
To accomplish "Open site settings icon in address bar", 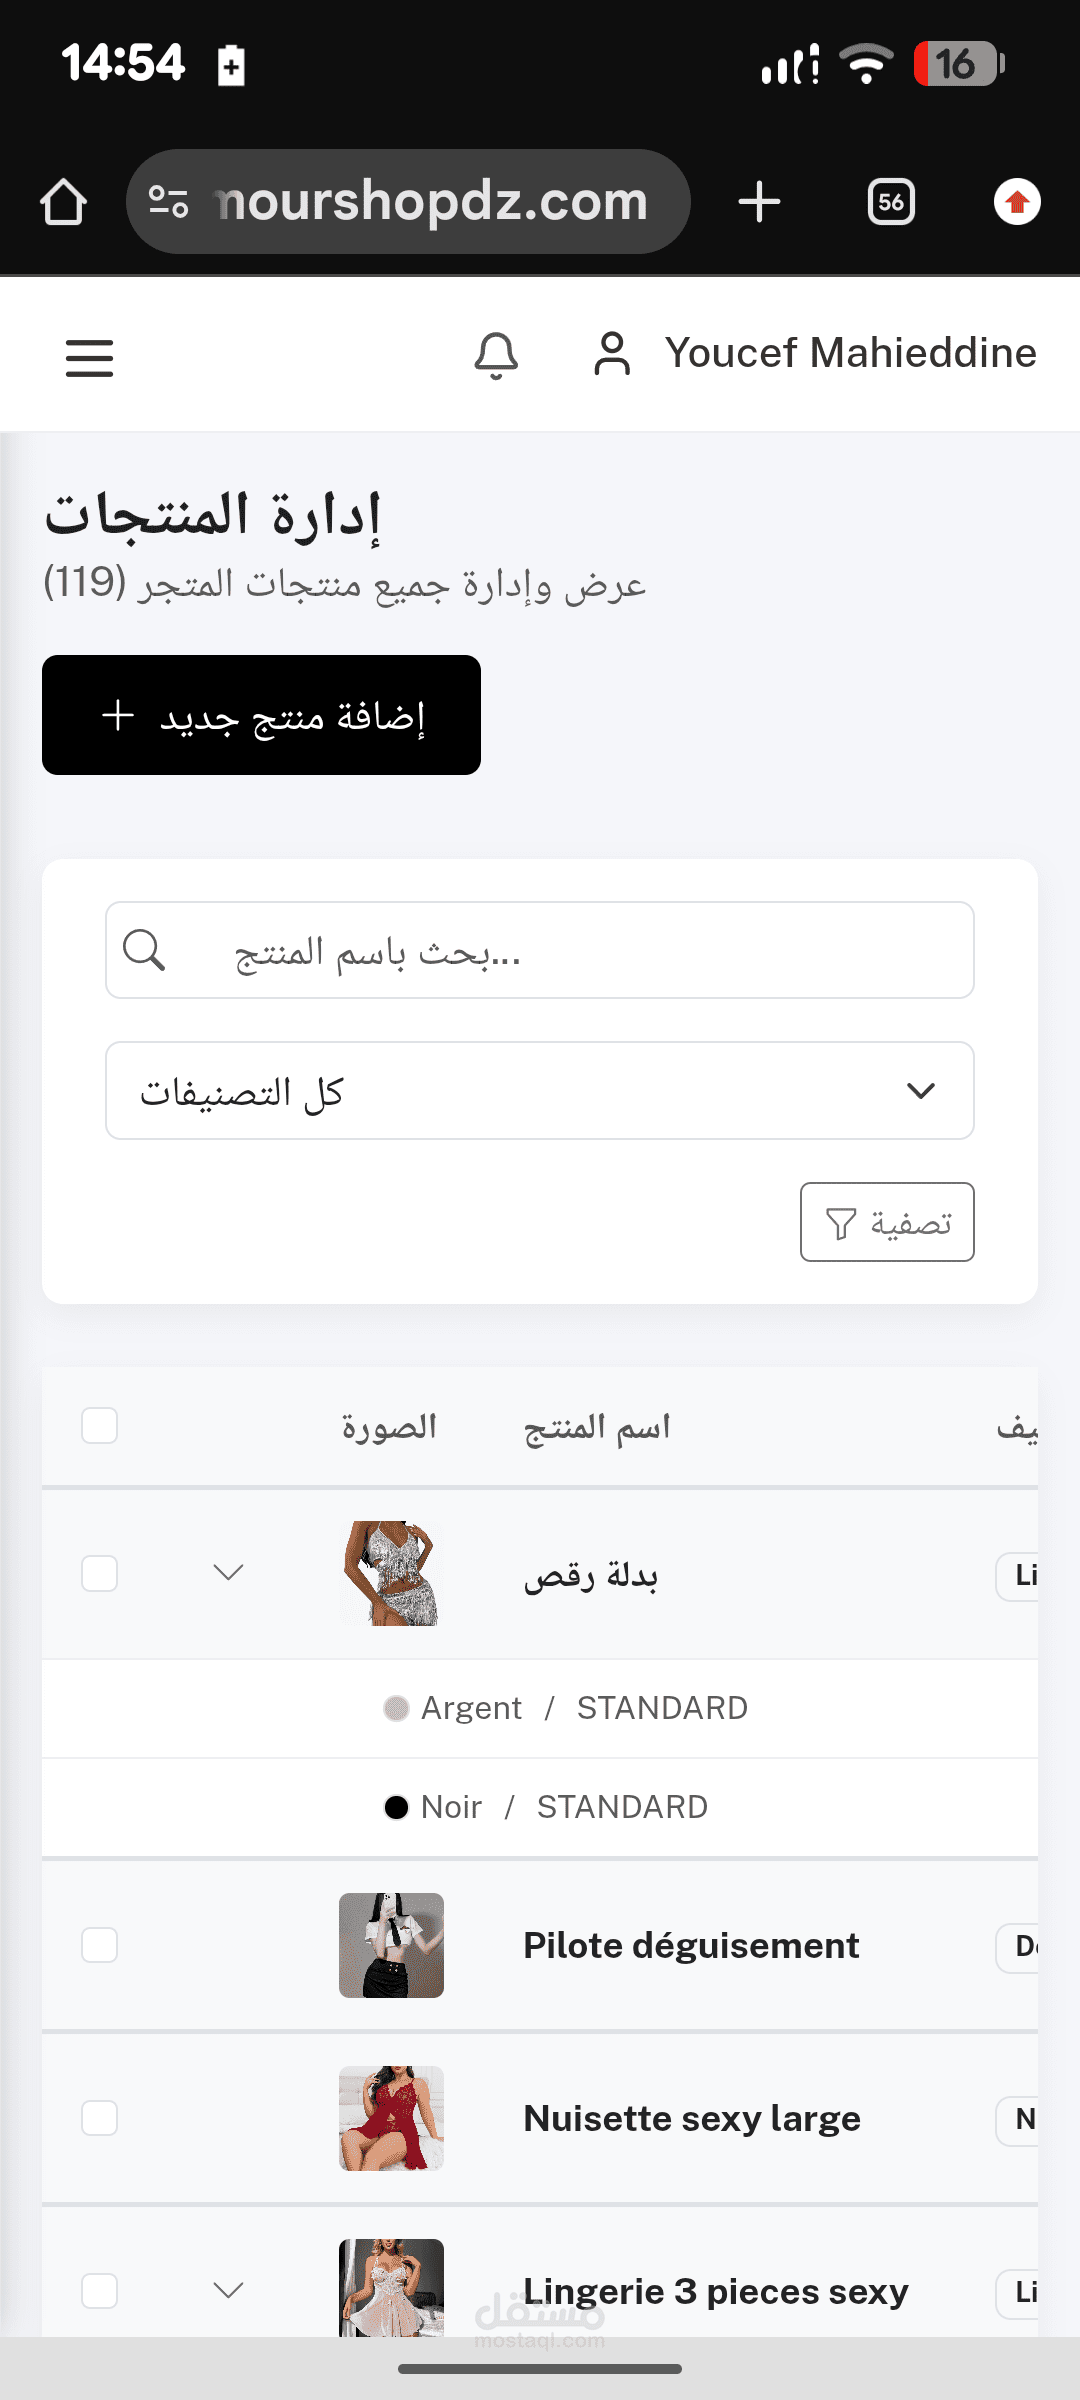I will coord(168,202).
